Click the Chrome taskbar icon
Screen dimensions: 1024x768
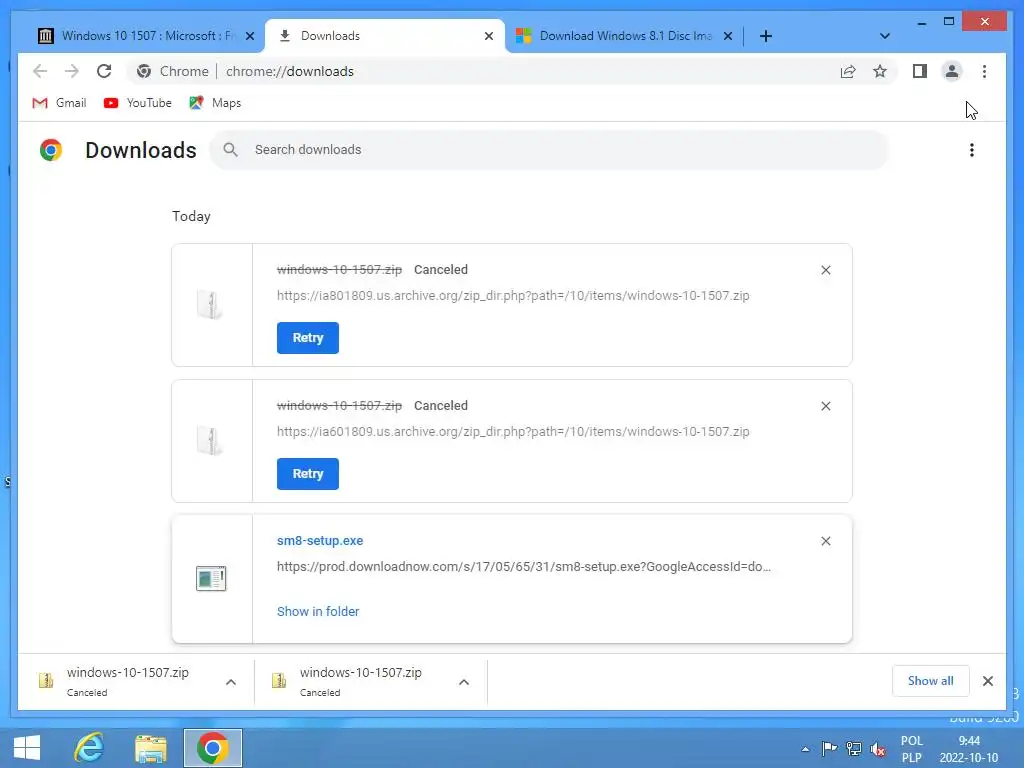point(213,748)
